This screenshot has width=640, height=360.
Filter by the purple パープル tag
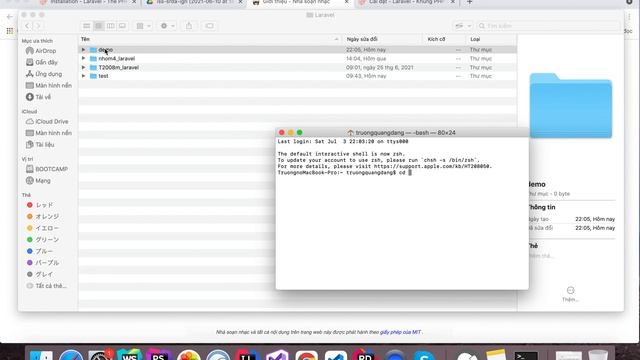click(x=43, y=263)
